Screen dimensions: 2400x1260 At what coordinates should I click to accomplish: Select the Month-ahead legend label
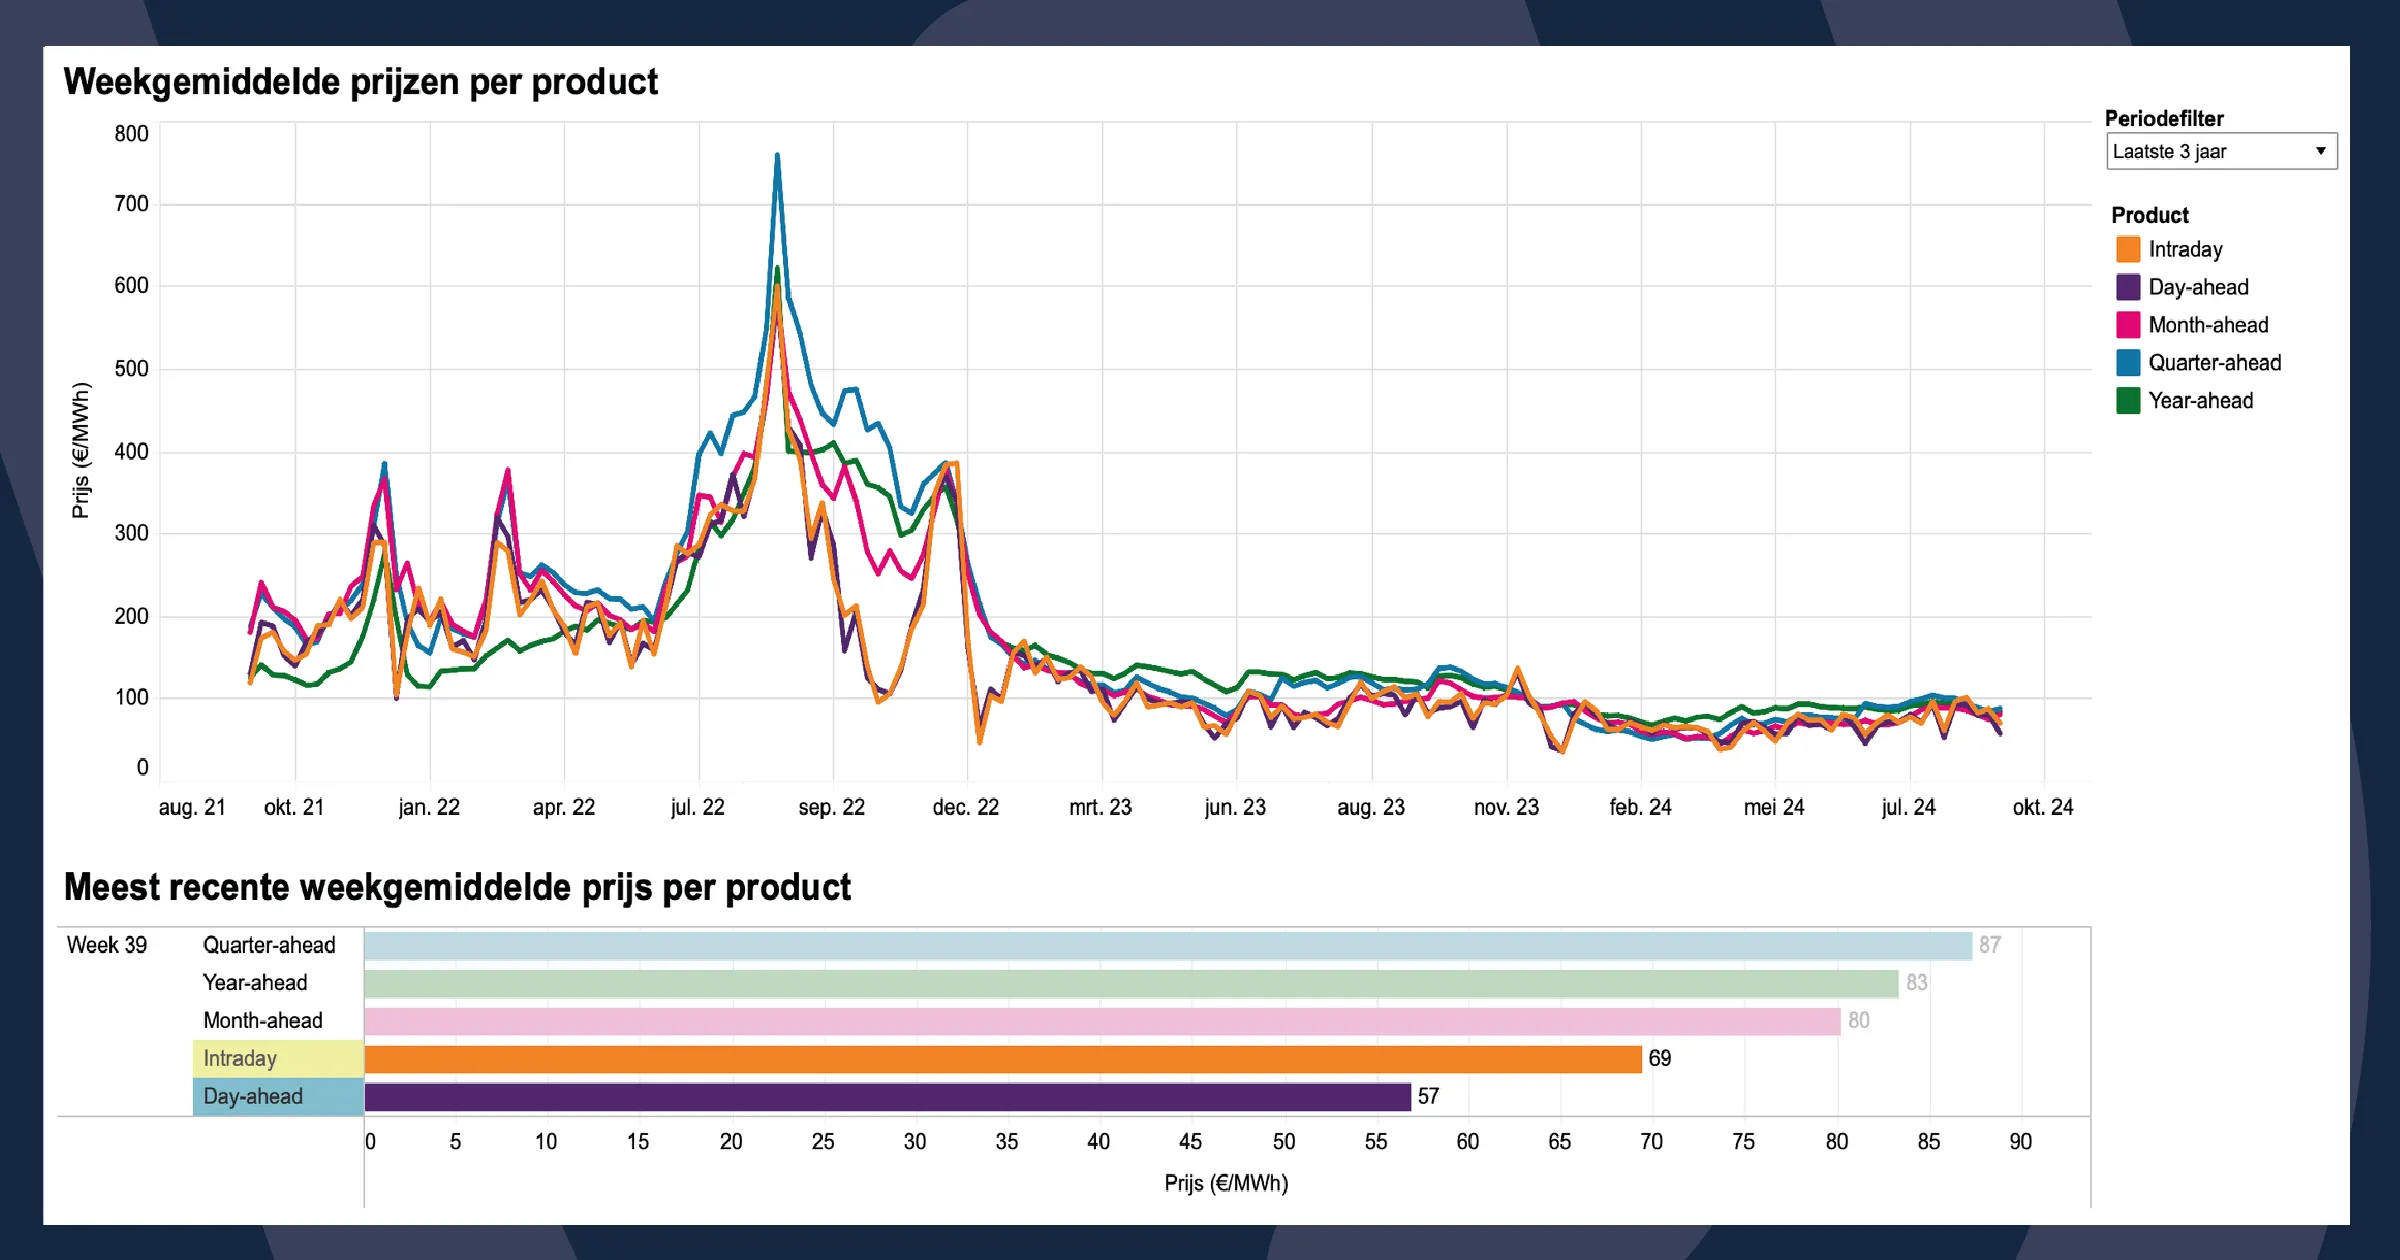[2208, 325]
